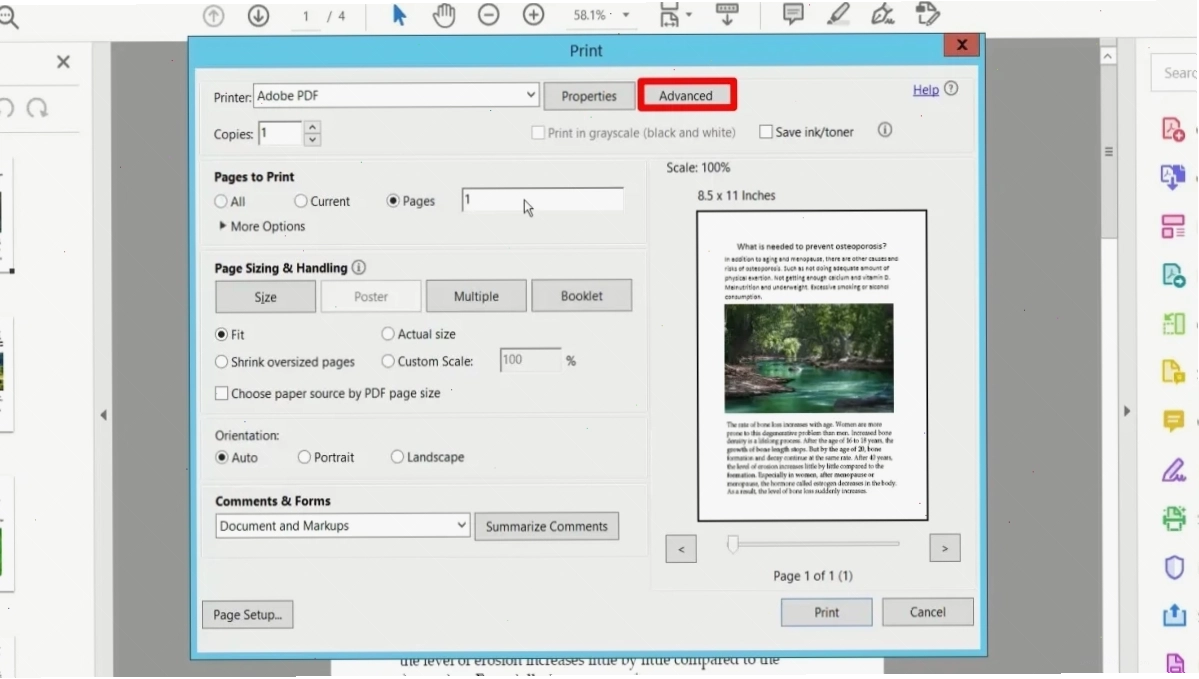Open Export PDF tool in right sidebar
Viewport: 1199px width, 679px height.
click(1174, 177)
